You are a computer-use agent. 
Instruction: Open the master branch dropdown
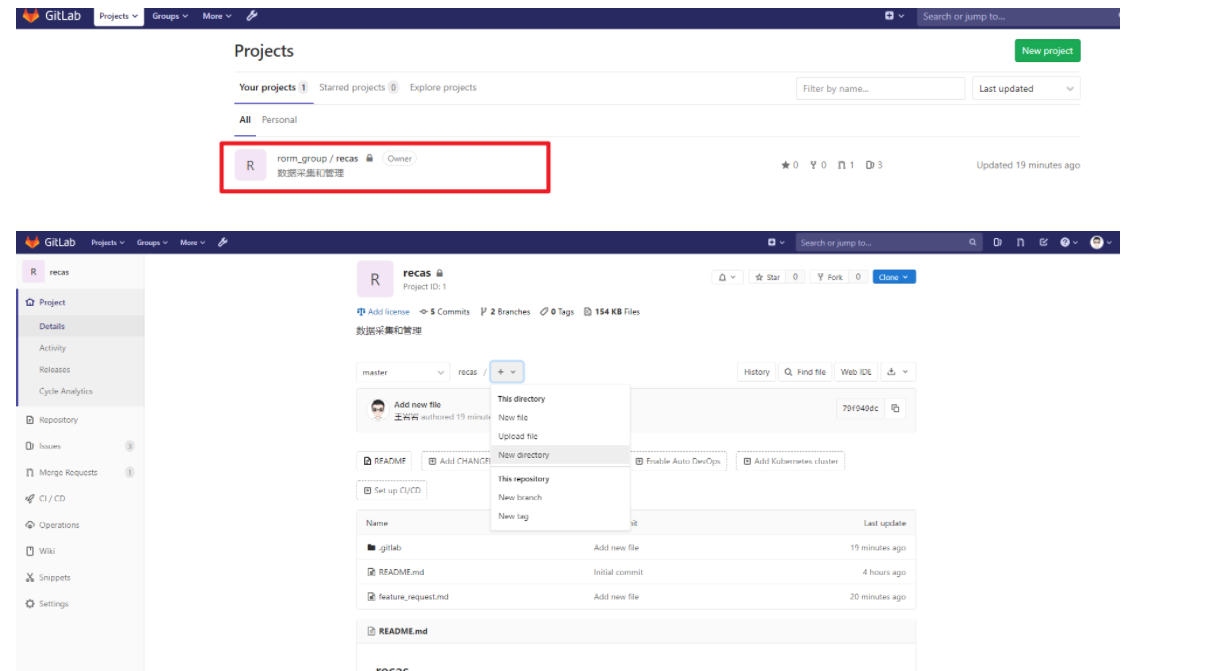click(404, 372)
